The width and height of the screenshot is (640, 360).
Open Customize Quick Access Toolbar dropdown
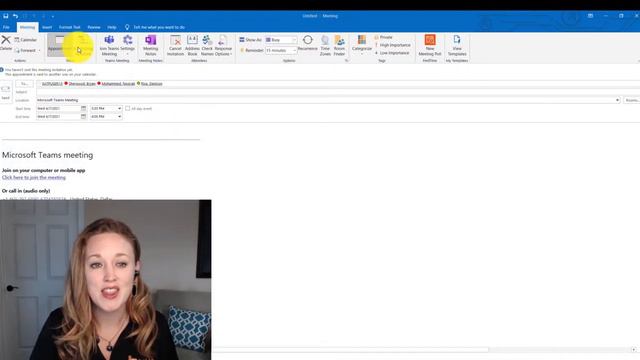pos(53,16)
